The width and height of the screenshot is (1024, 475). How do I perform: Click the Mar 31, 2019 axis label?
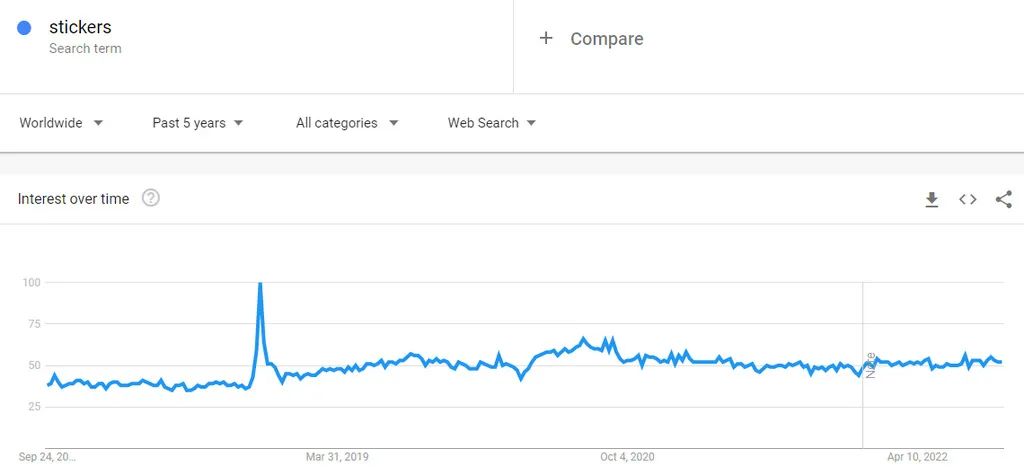point(337,457)
